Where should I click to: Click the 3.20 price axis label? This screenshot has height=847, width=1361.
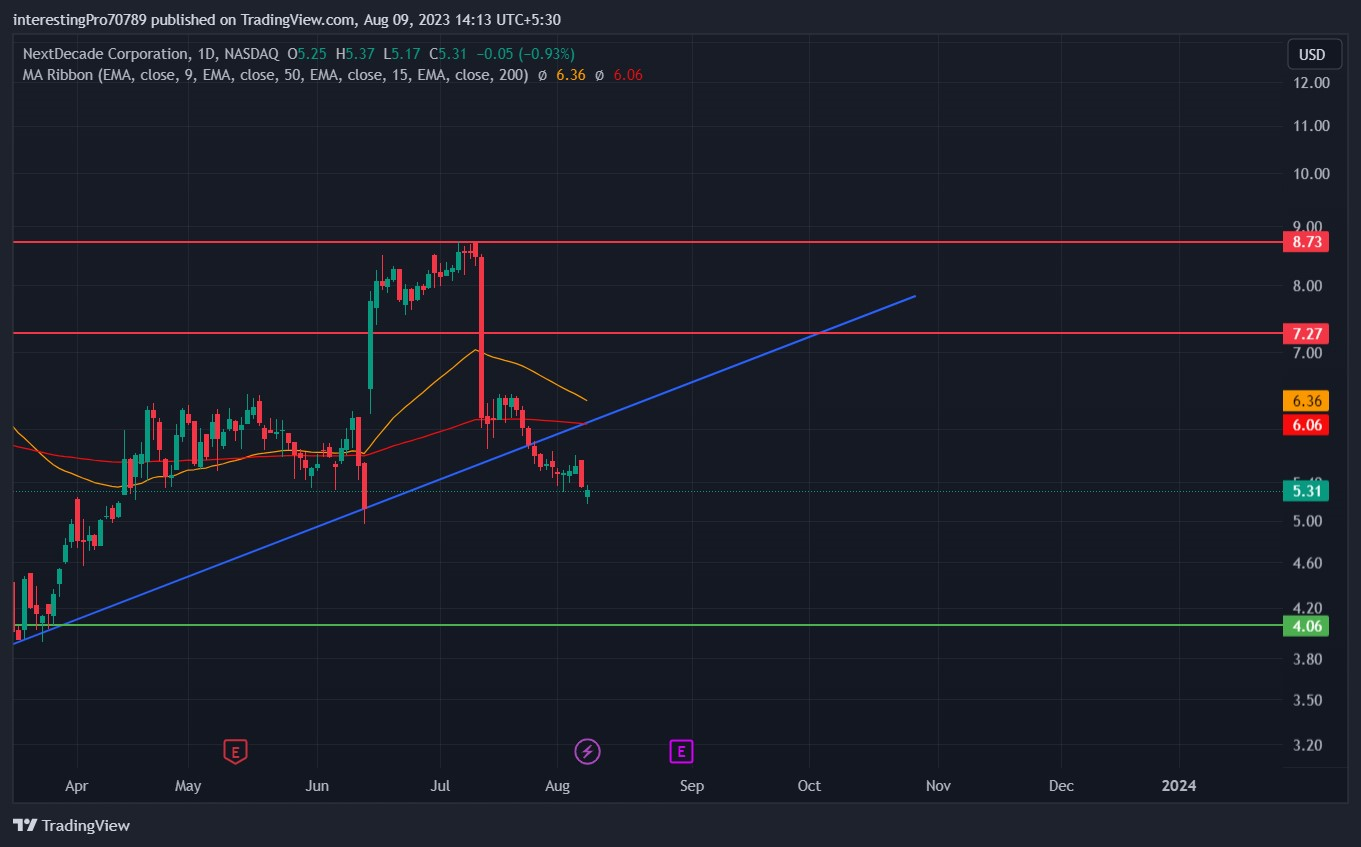pos(1308,746)
